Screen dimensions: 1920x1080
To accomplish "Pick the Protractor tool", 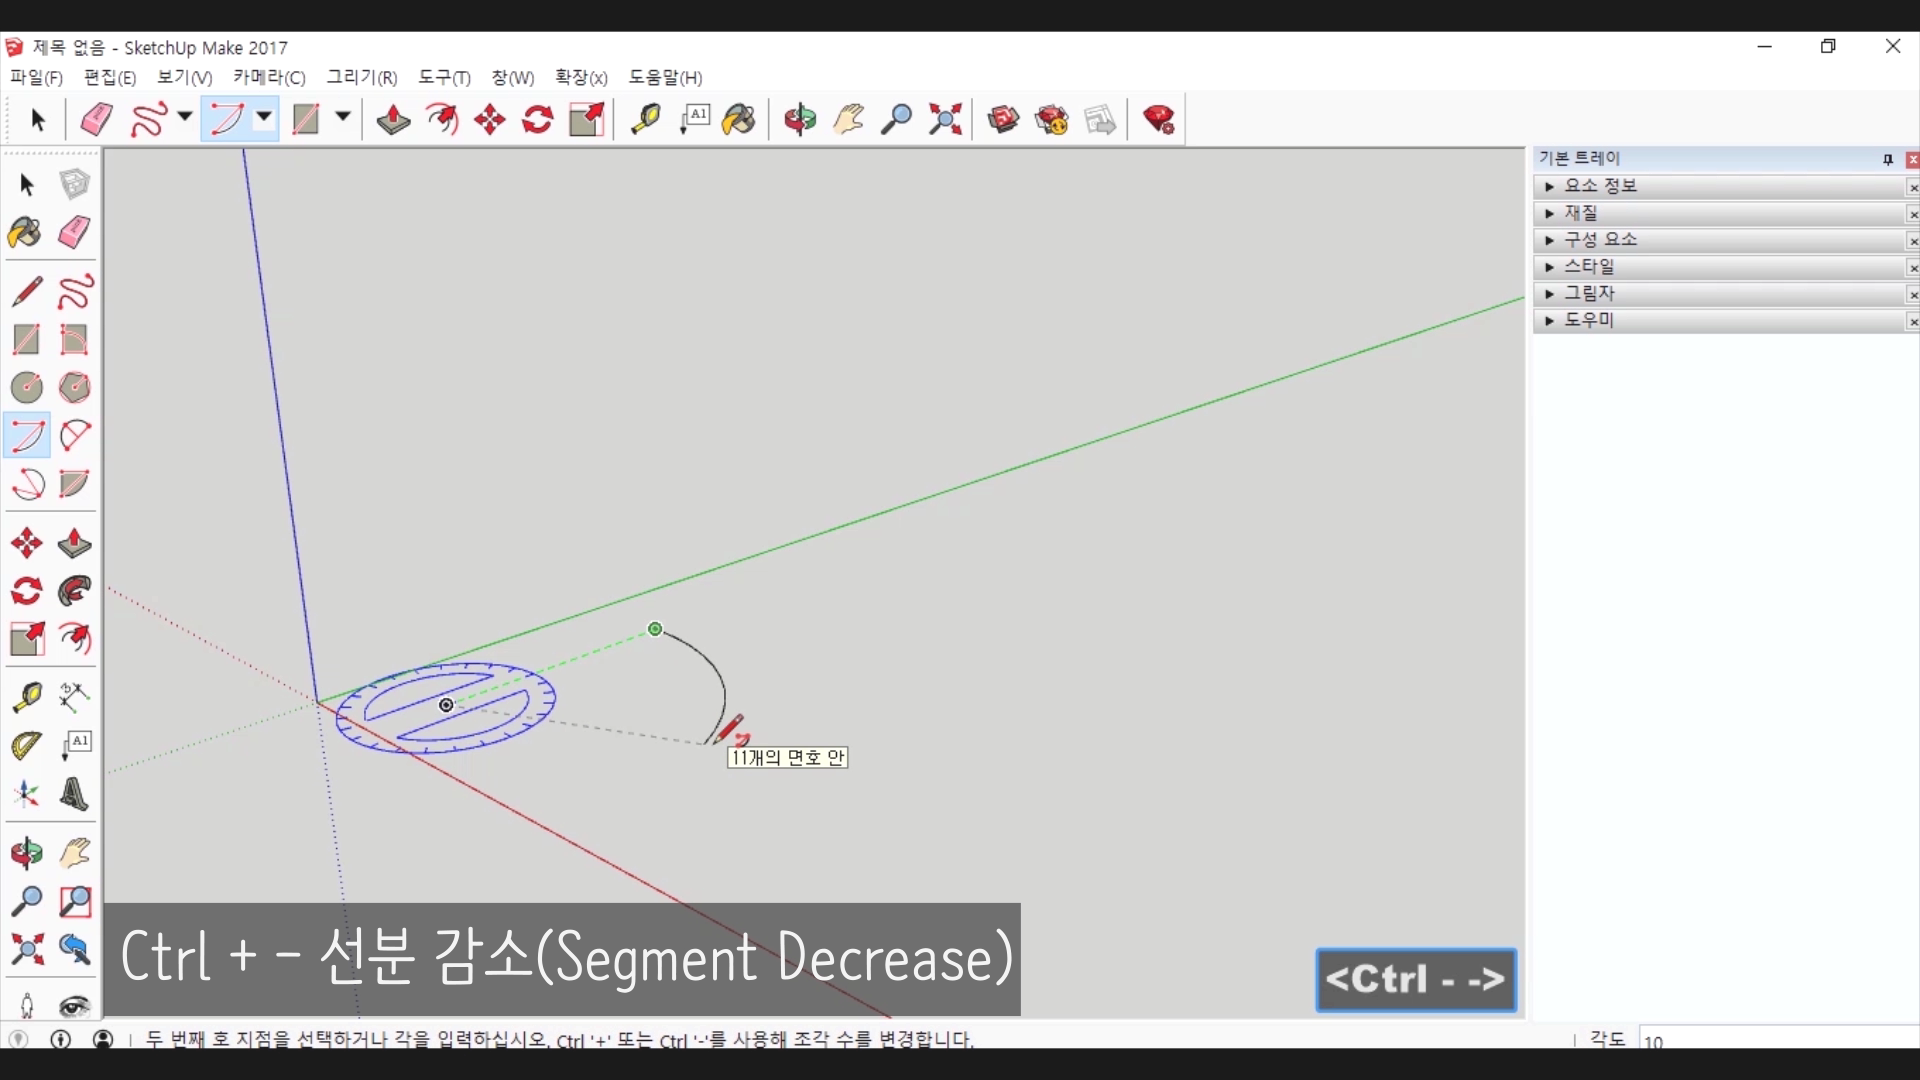I will click(26, 745).
